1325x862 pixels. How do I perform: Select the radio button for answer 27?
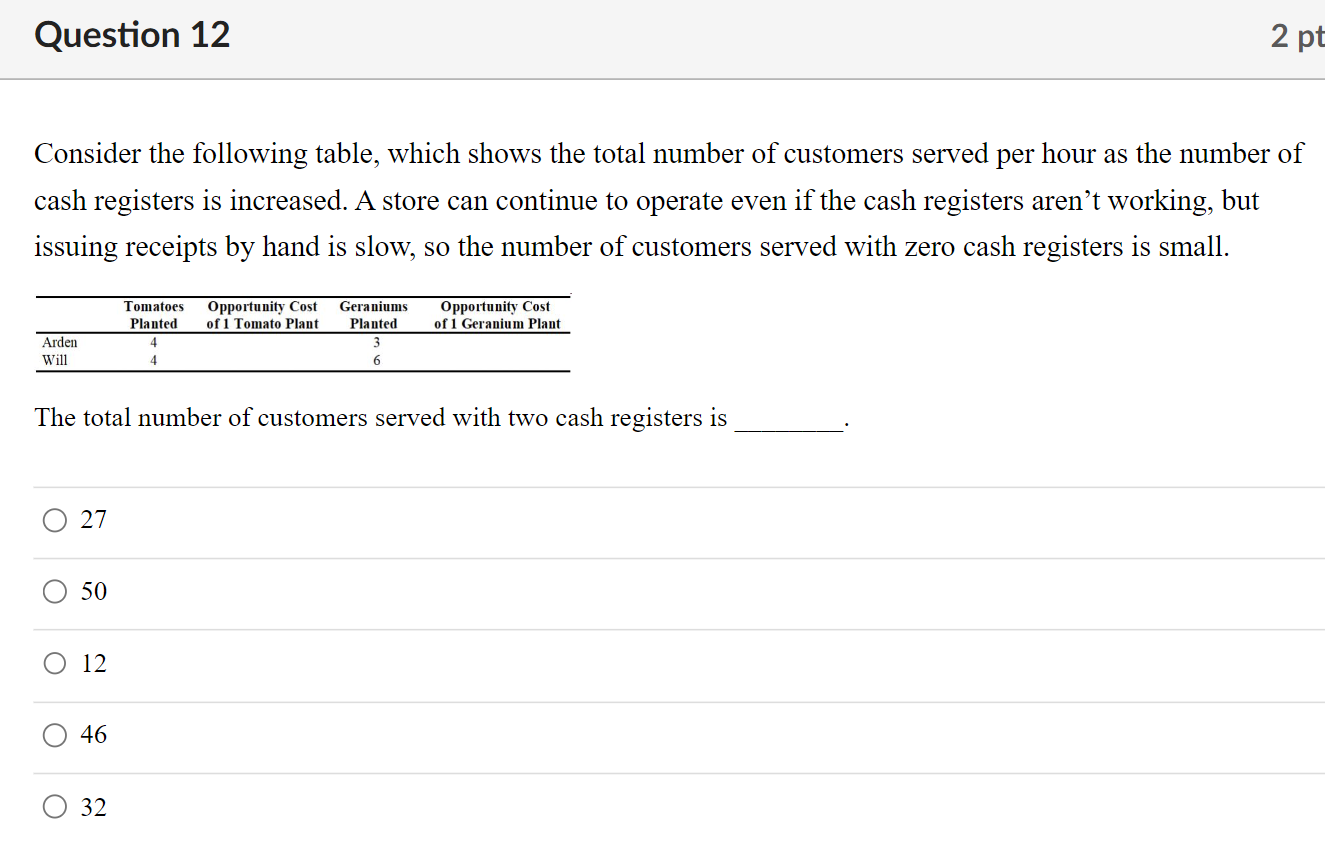[54, 519]
